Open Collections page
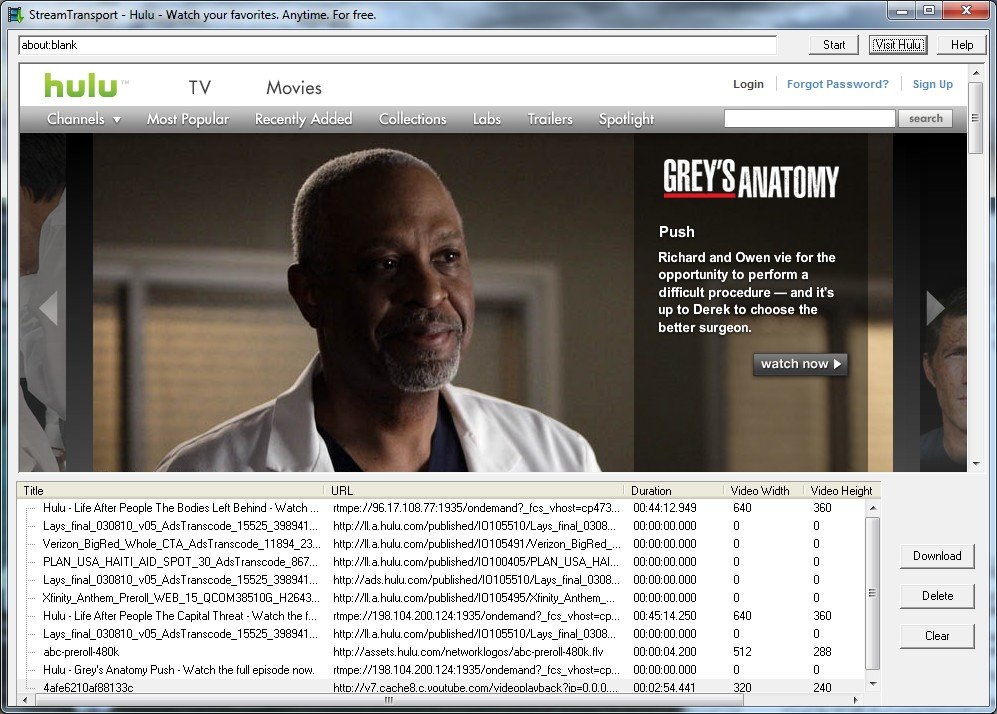 pos(413,119)
